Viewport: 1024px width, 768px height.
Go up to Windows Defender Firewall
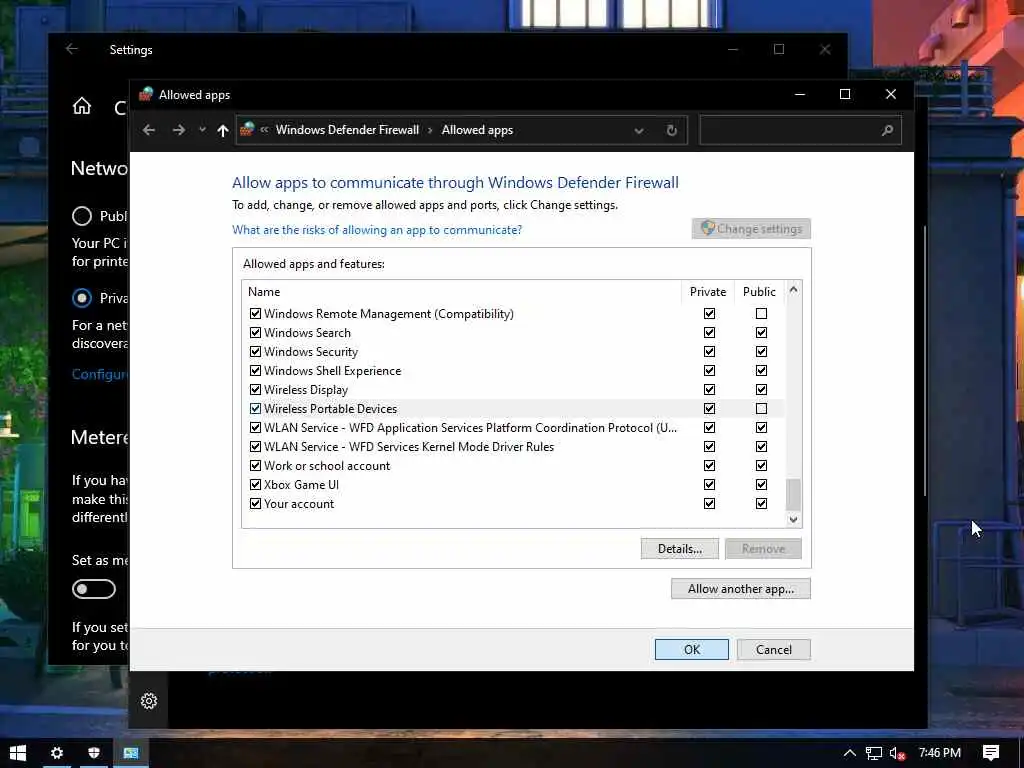pyautogui.click(x=223, y=130)
